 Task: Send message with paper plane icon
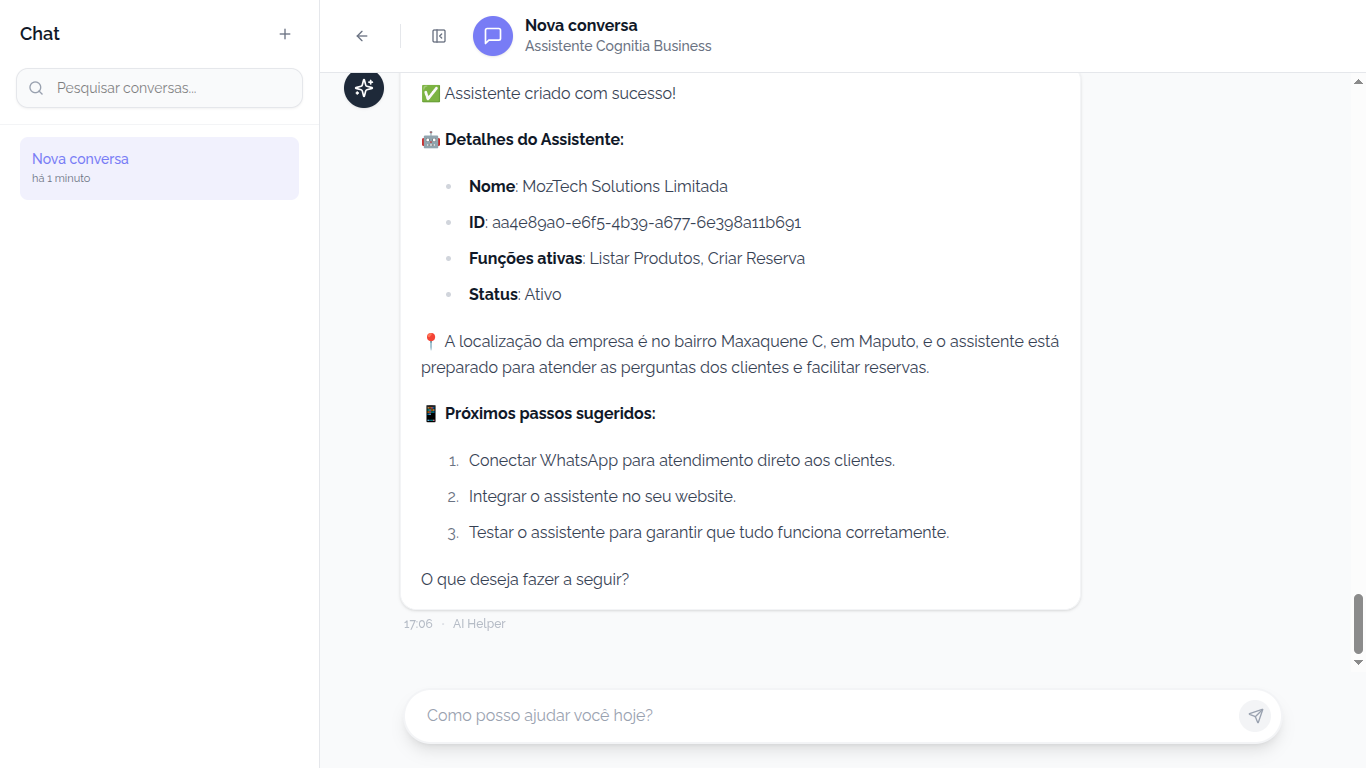1256,716
